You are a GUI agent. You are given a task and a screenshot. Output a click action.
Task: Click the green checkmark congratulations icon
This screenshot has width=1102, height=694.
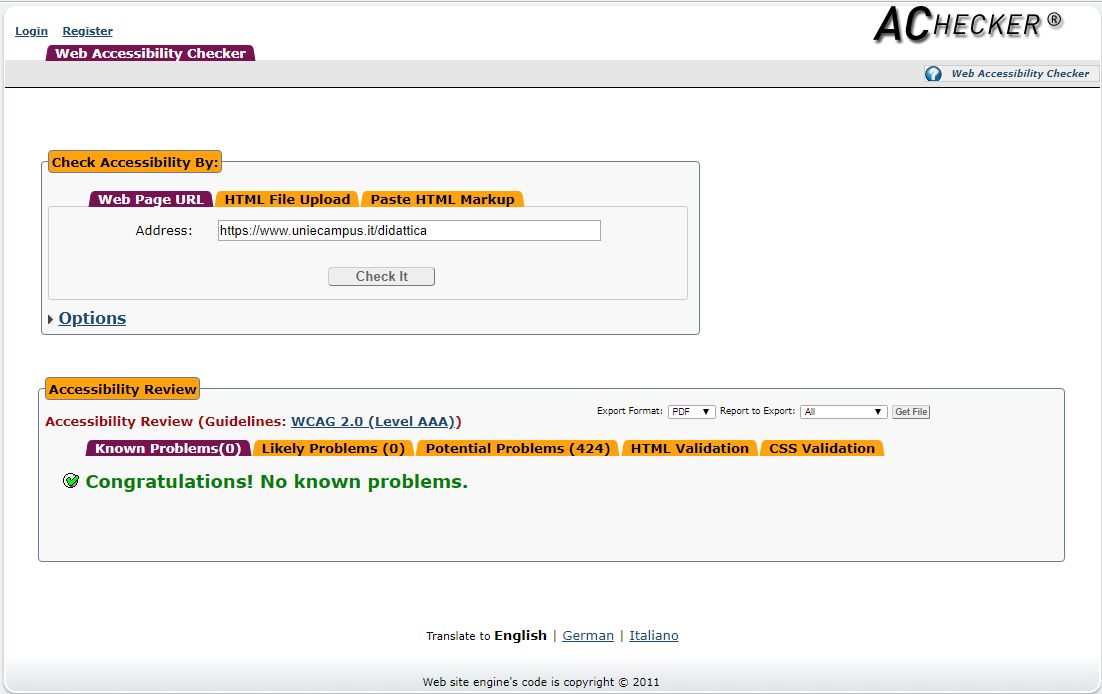(71, 481)
